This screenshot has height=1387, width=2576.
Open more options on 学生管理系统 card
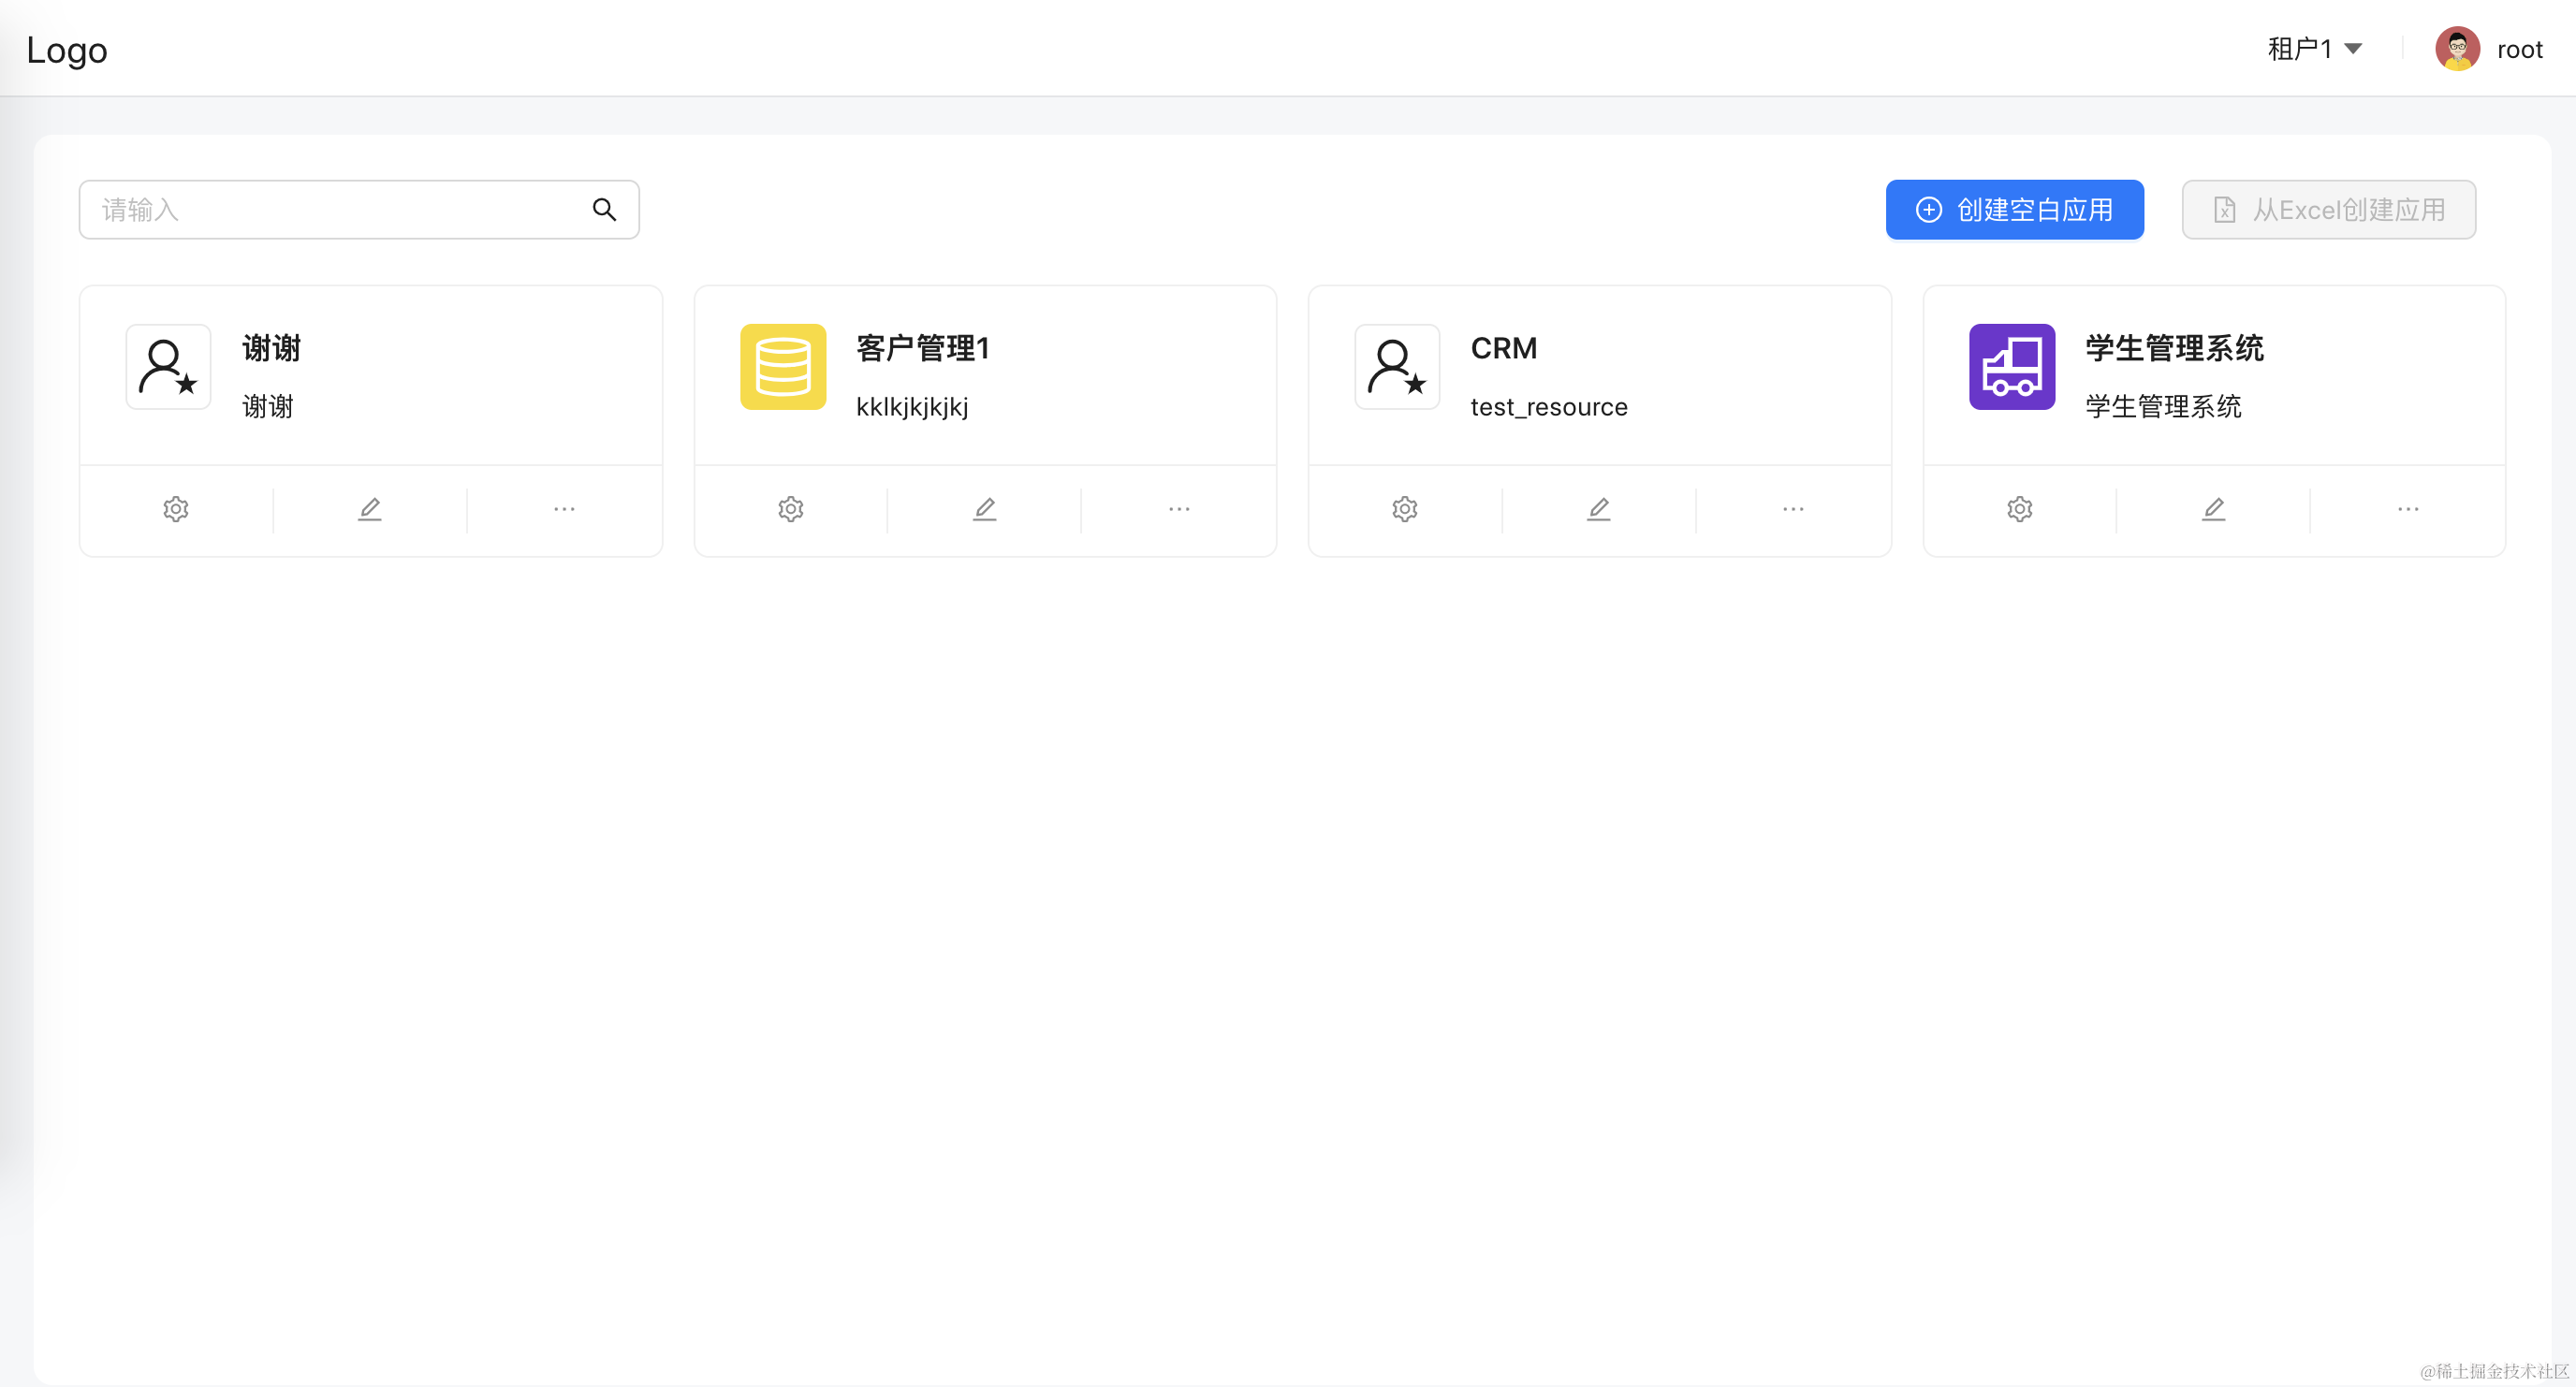coord(2407,509)
